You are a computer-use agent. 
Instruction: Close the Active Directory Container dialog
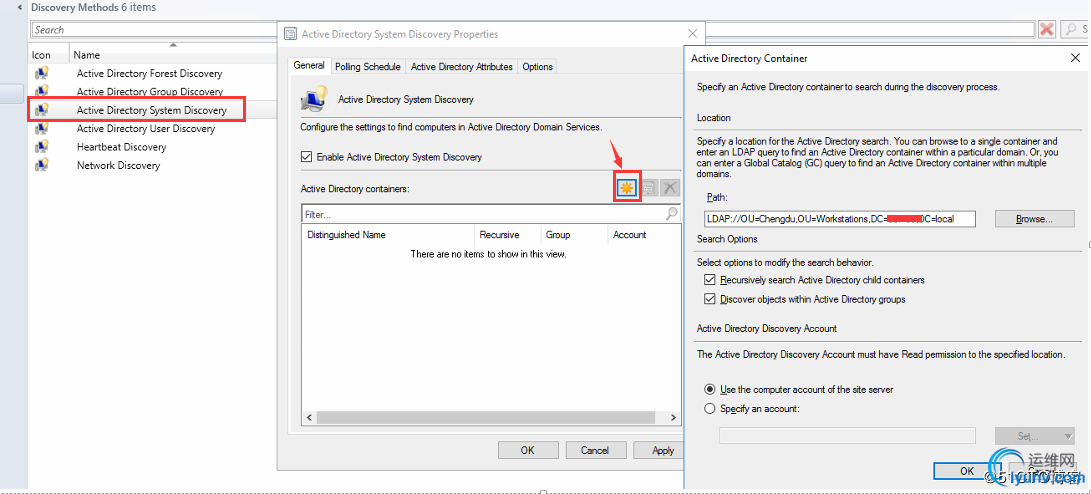coord(1074,58)
